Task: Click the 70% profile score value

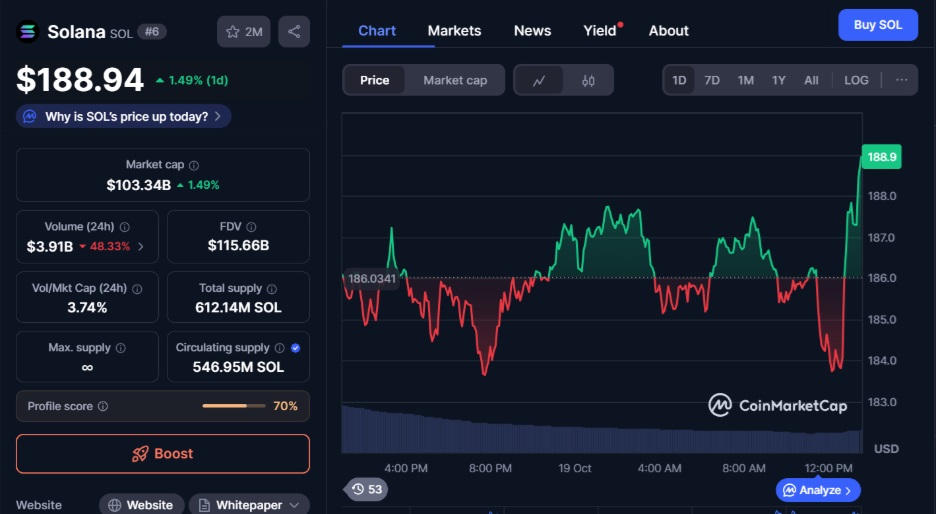Action: click(x=285, y=406)
